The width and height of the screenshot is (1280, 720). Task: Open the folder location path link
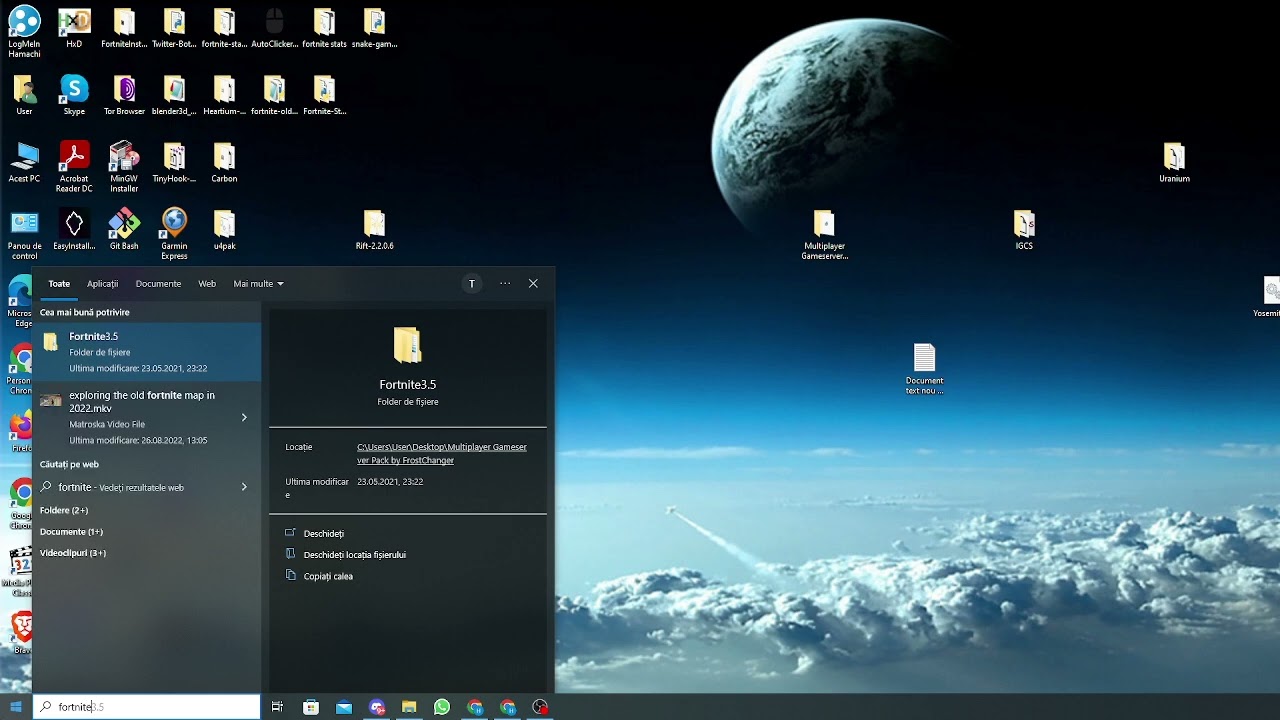click(442, 454)
